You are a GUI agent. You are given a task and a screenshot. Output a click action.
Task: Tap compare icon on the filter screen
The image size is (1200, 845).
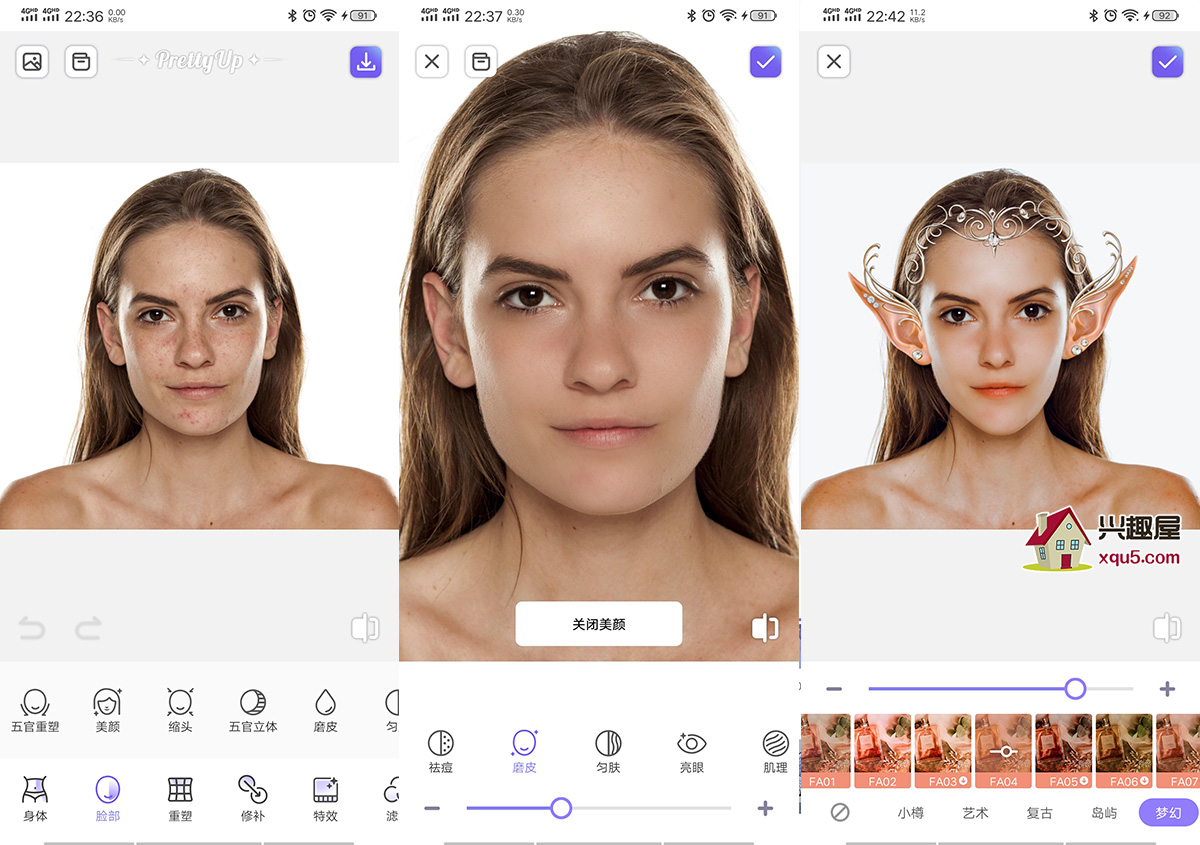1166,628
